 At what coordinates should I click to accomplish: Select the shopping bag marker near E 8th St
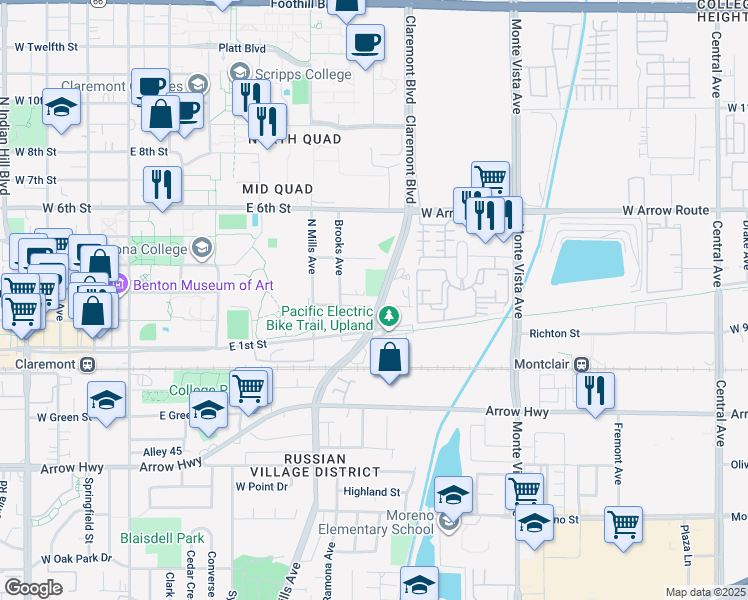point(160,114)
